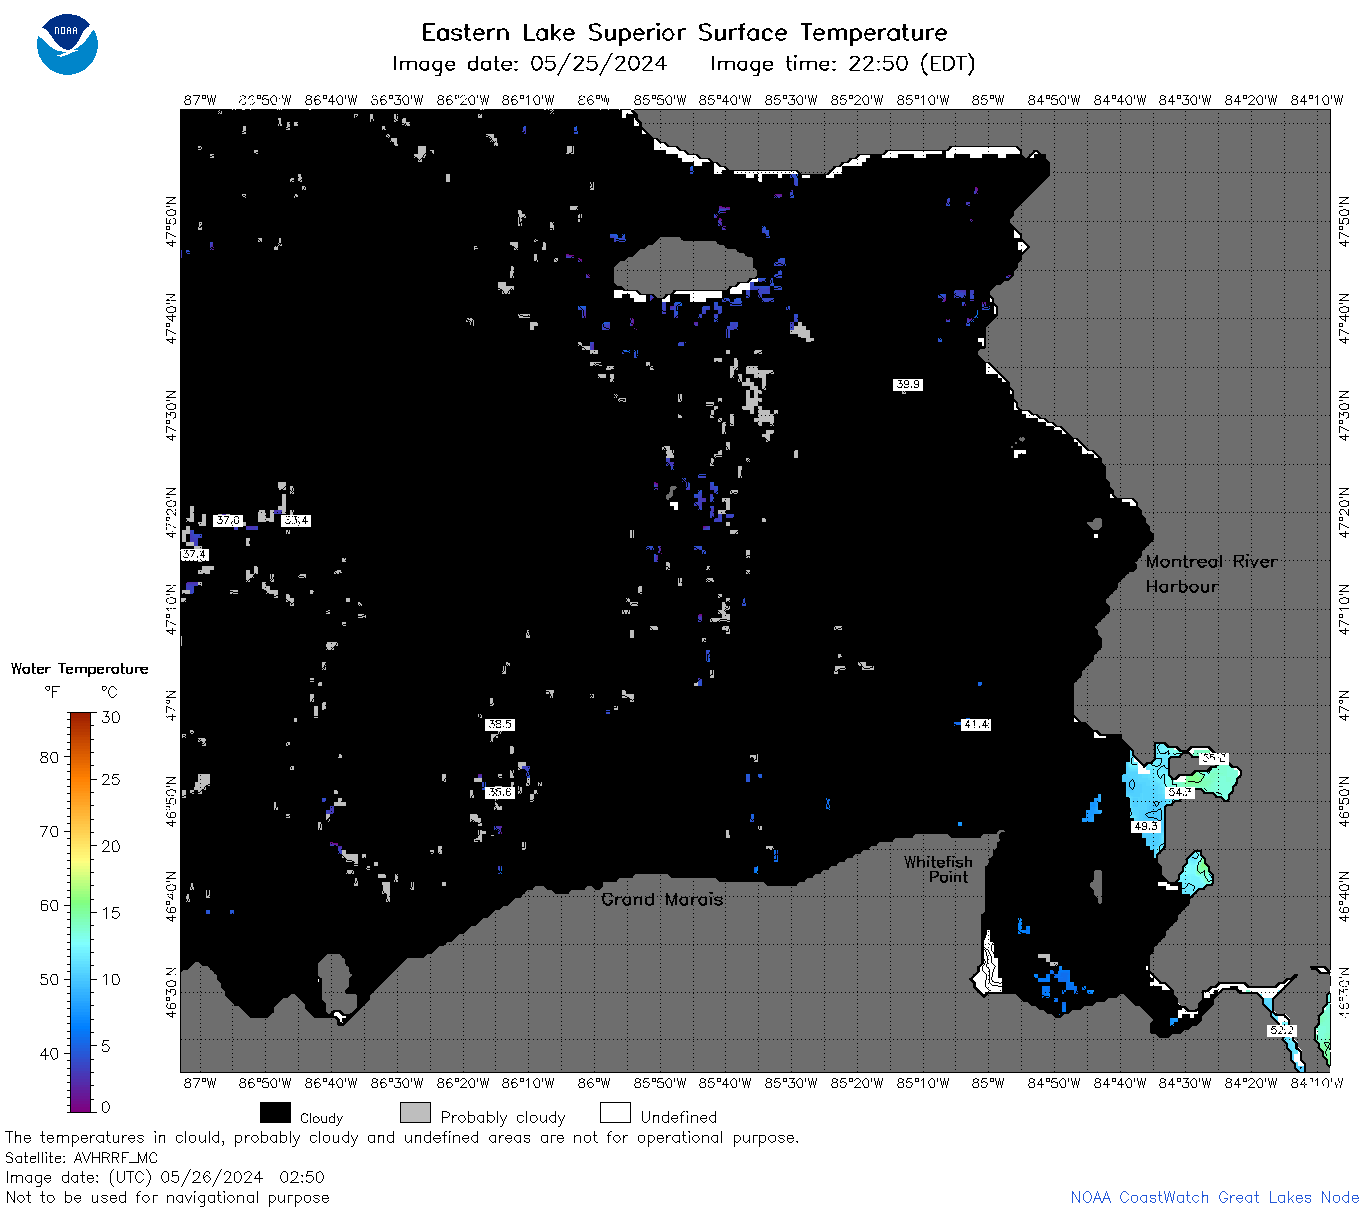1370x1213 pixels.
Task: Select the 39.9 temperature label
Action: [x=907, y=384]
